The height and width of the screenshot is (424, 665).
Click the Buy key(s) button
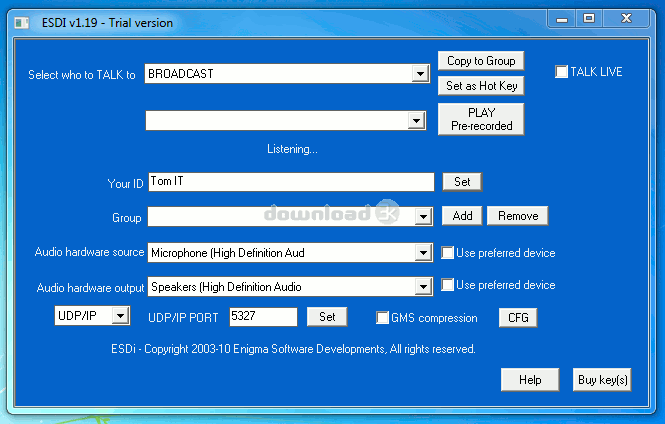pyautogui.click(x=602, y=379)
